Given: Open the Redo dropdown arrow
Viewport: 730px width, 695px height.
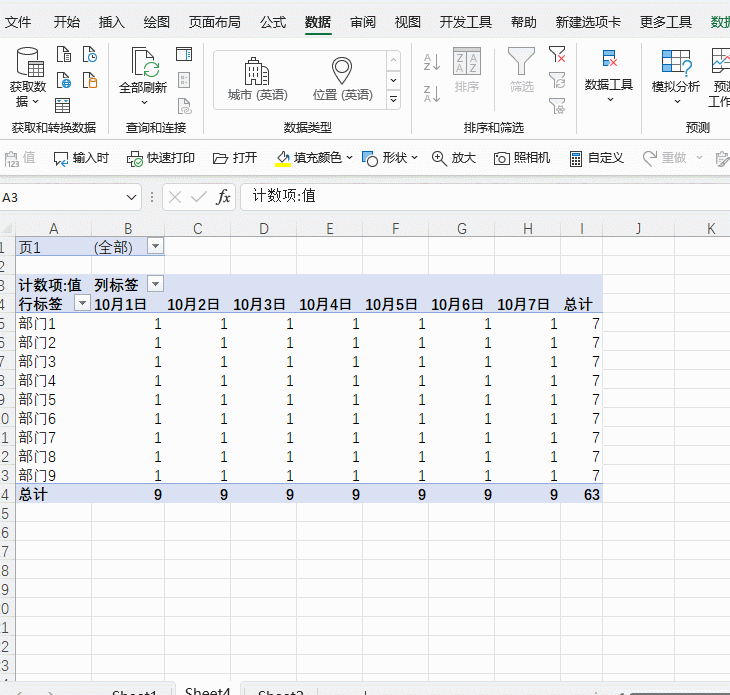Looking at the screenshot, I should click(699, 158).
